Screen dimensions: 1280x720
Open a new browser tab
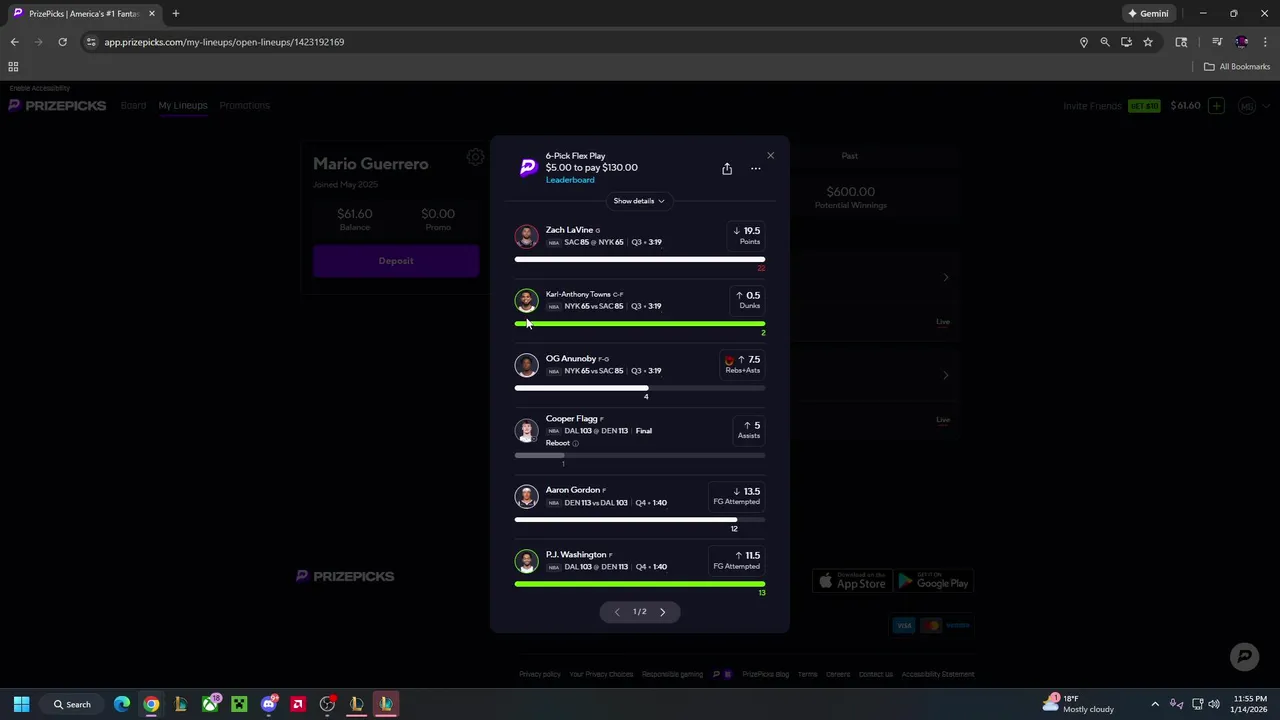tap(176, 14)
